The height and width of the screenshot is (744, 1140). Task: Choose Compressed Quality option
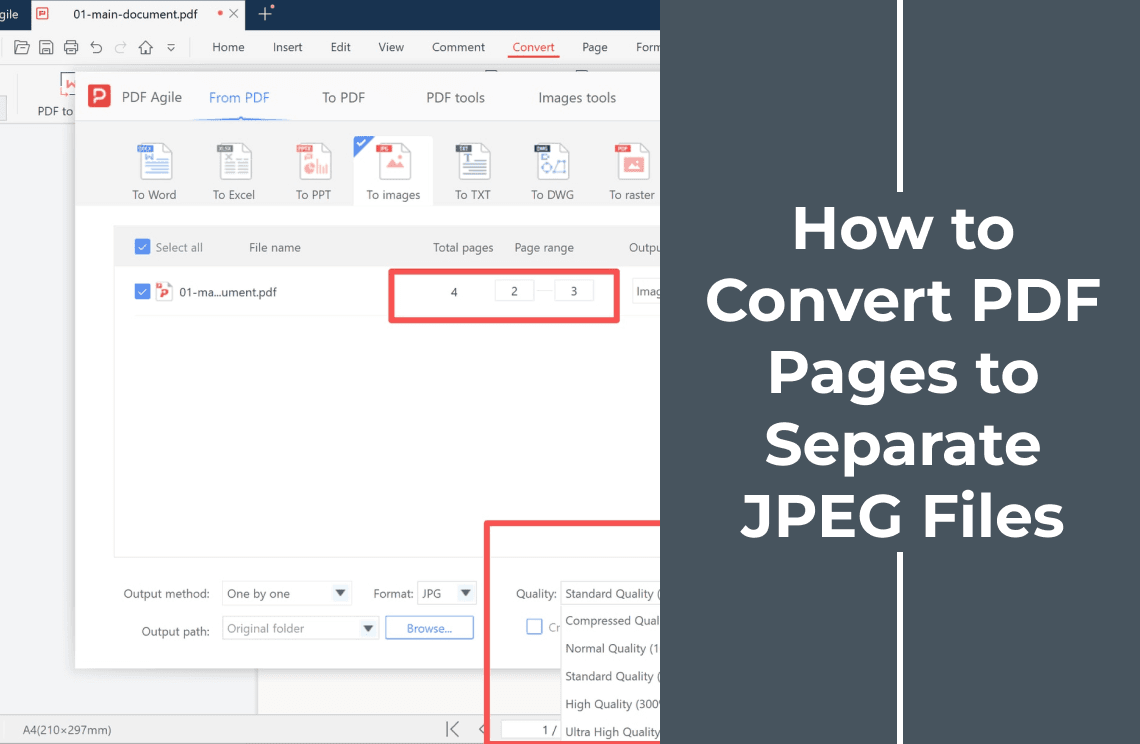[612, 620]
